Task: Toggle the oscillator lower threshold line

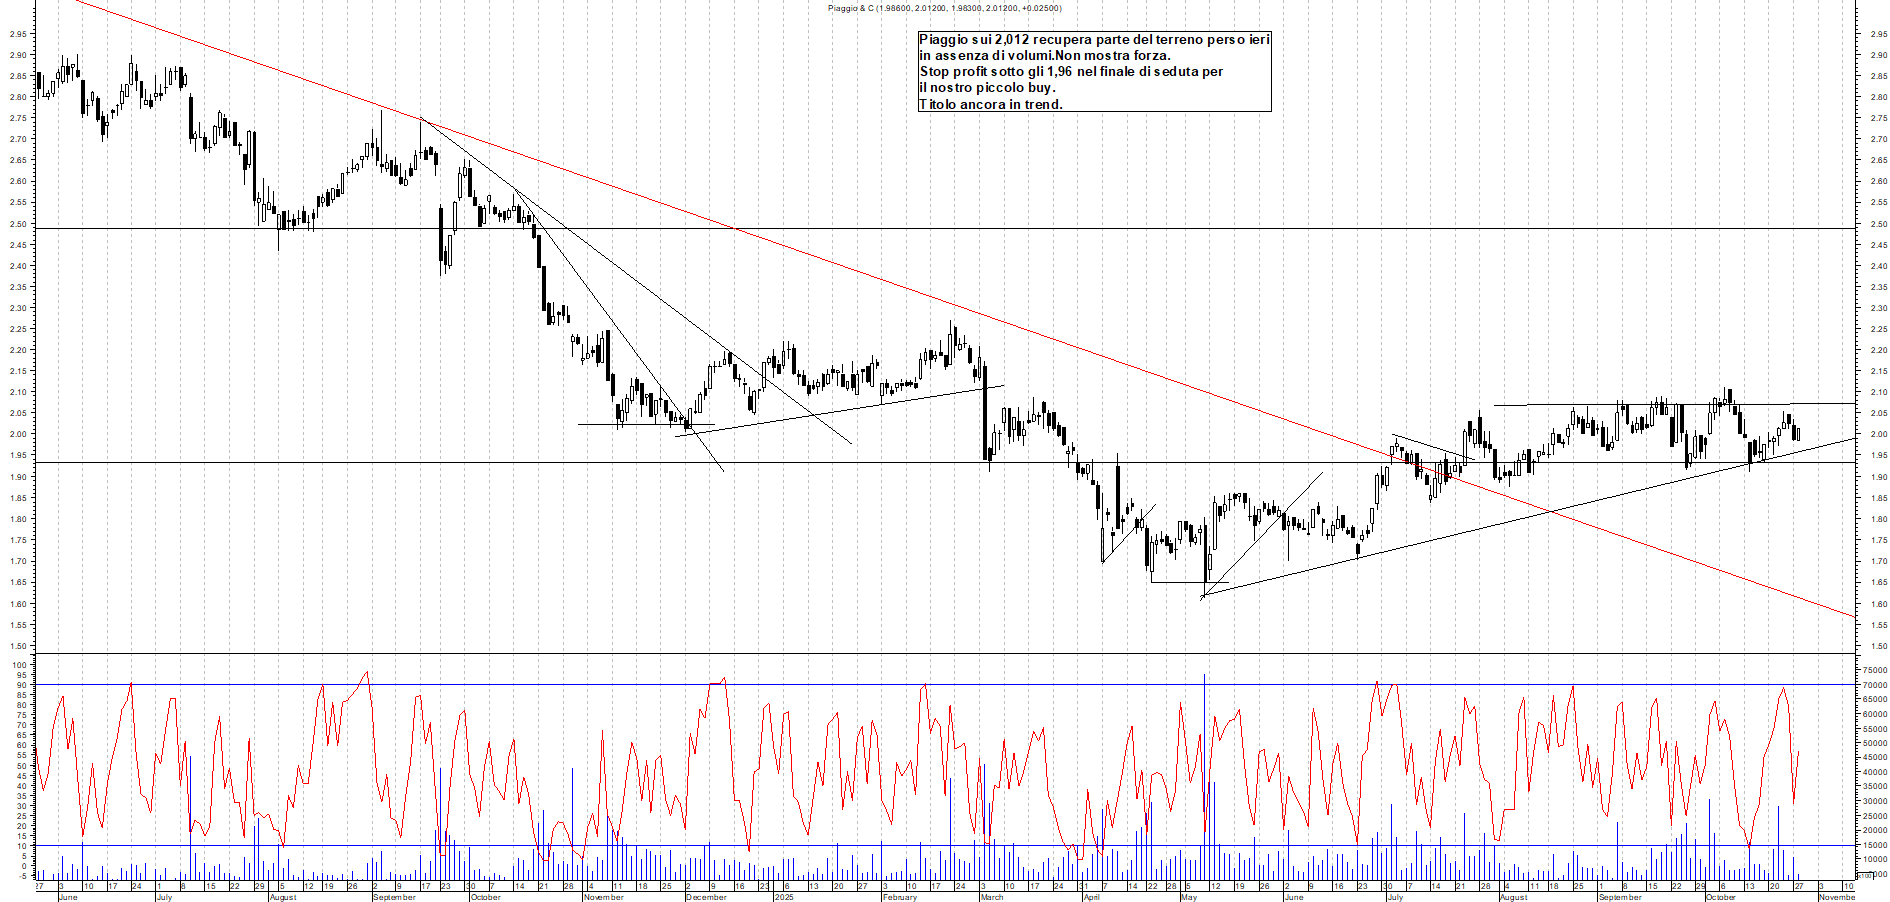Action: 900,847
